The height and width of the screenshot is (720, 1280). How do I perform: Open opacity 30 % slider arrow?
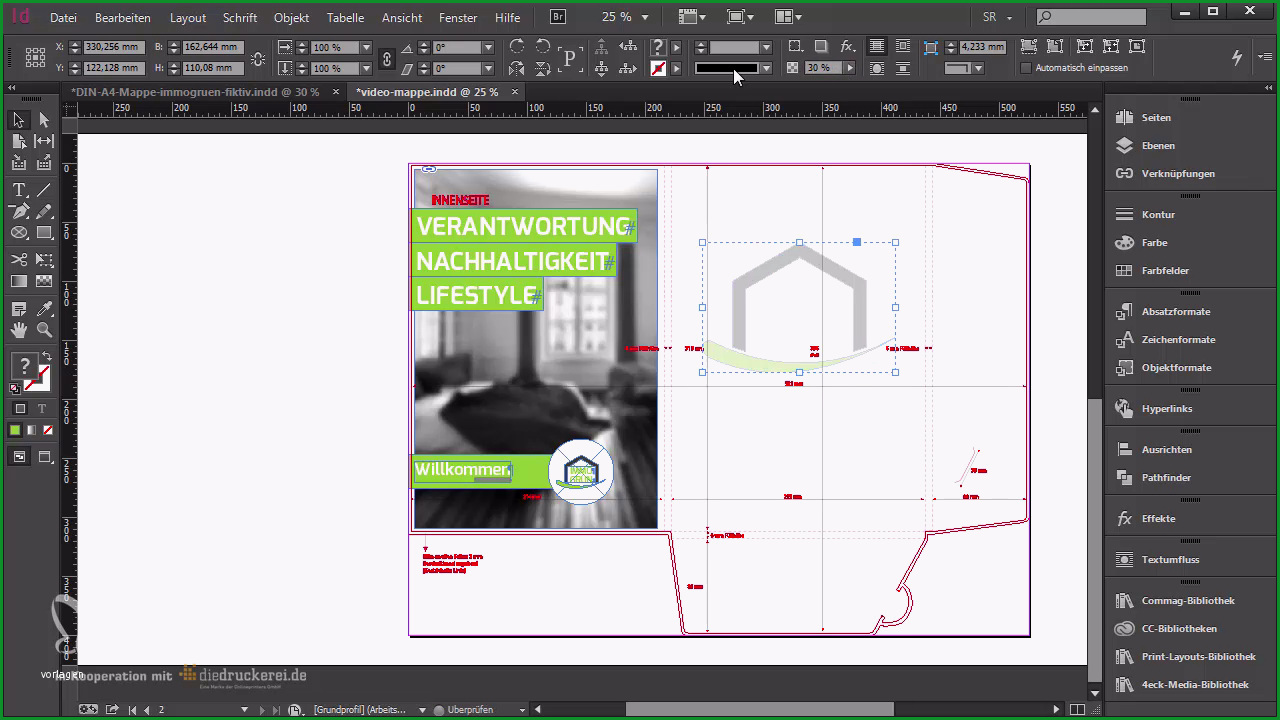pyautogui.click(x=850, y=68)
